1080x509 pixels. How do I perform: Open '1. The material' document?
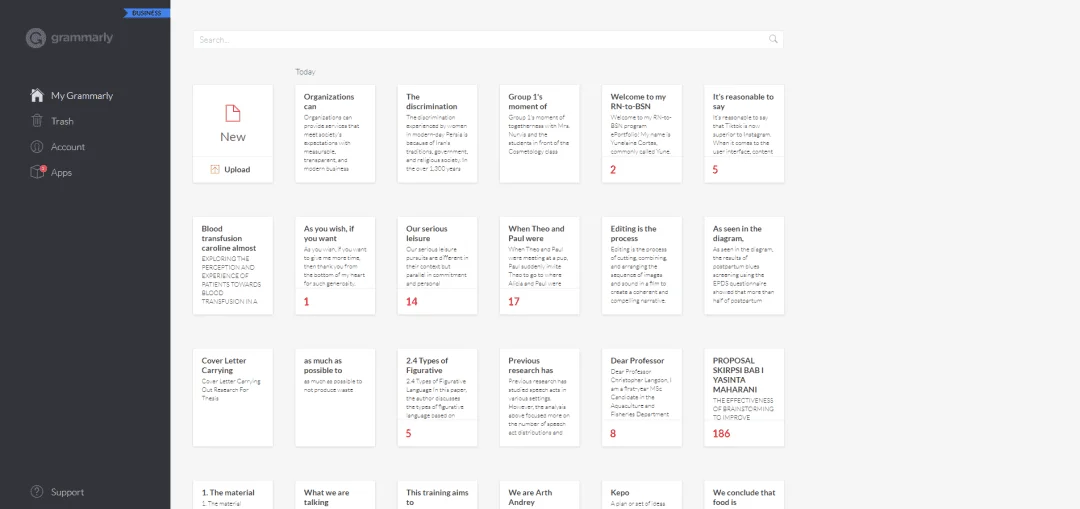pos(233,495)
